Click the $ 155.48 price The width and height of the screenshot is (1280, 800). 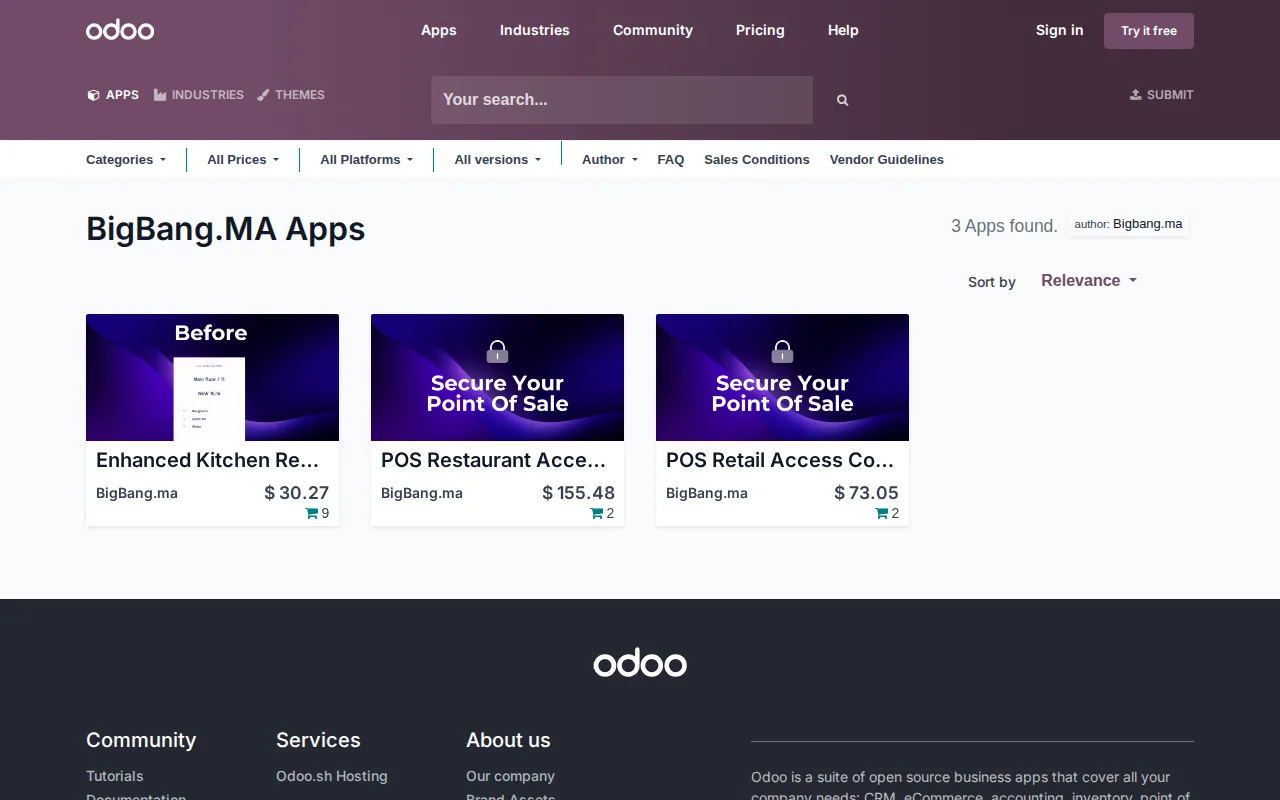click(x=579, y=493)
